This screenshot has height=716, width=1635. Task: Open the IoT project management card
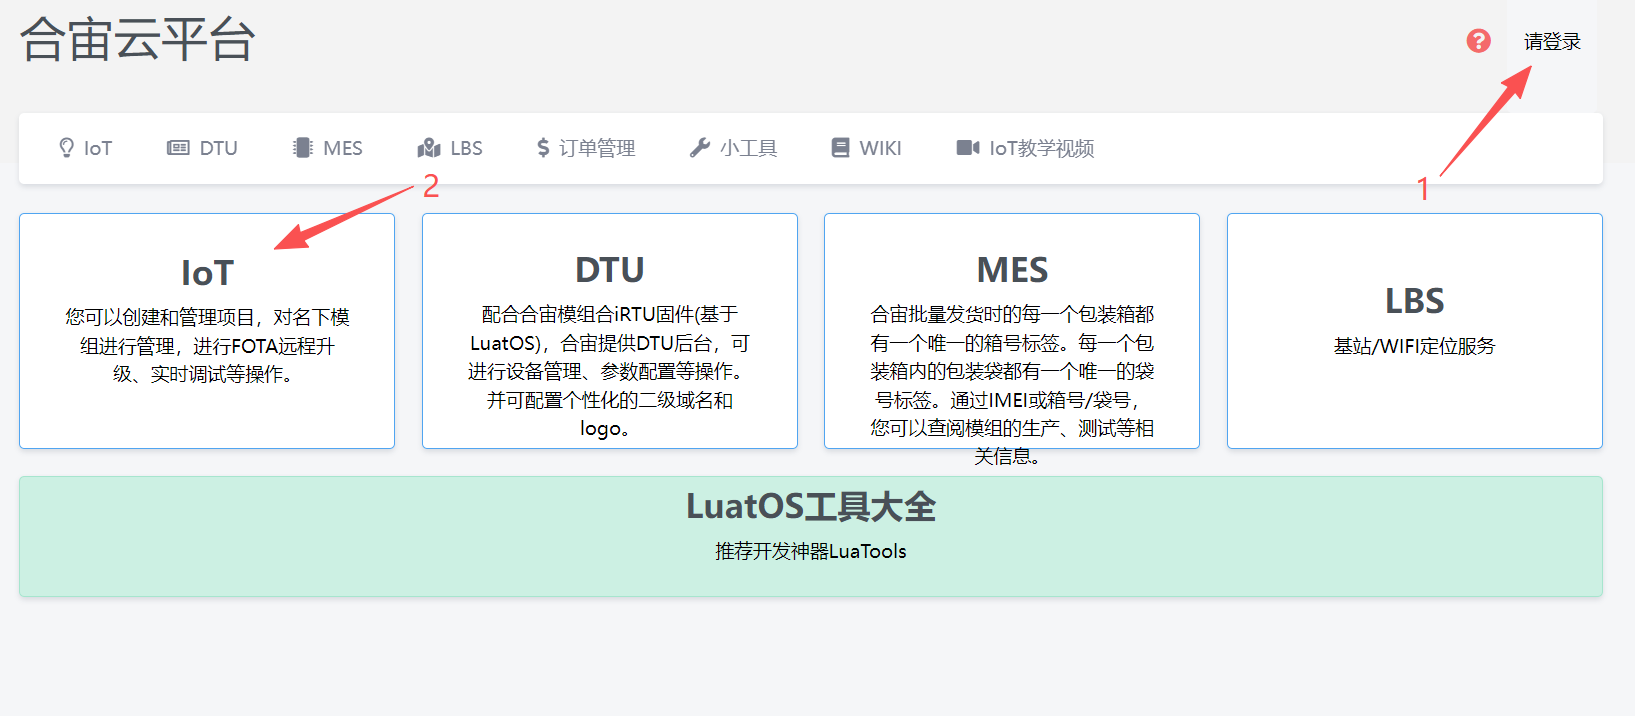tap(207, 330)
